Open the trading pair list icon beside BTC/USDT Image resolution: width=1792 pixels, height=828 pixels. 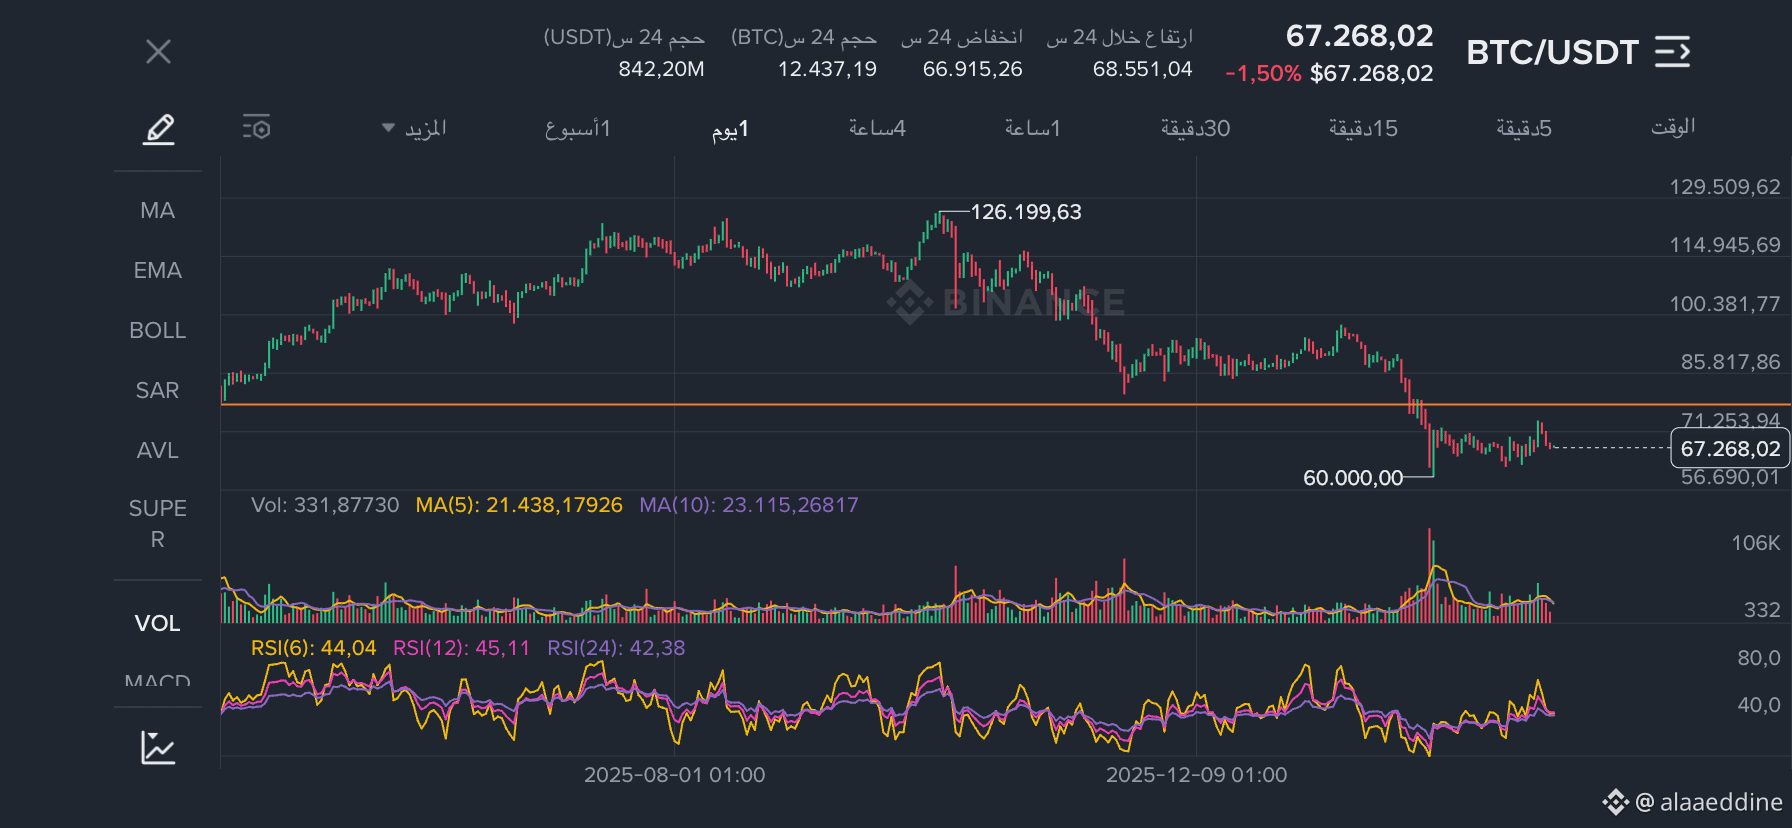(x=1672, y=51)
